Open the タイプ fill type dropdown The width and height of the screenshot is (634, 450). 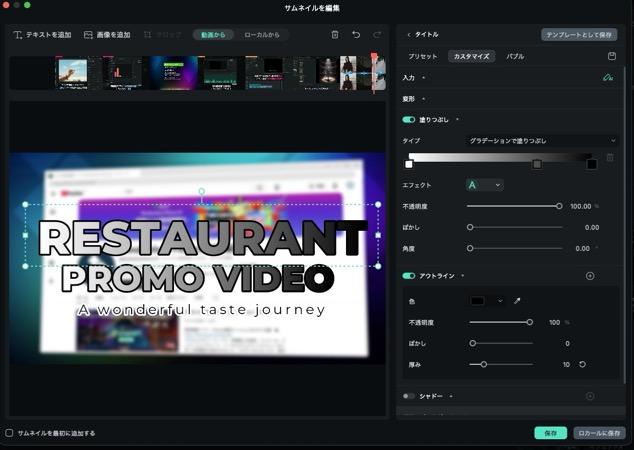(x=542, y=141)
